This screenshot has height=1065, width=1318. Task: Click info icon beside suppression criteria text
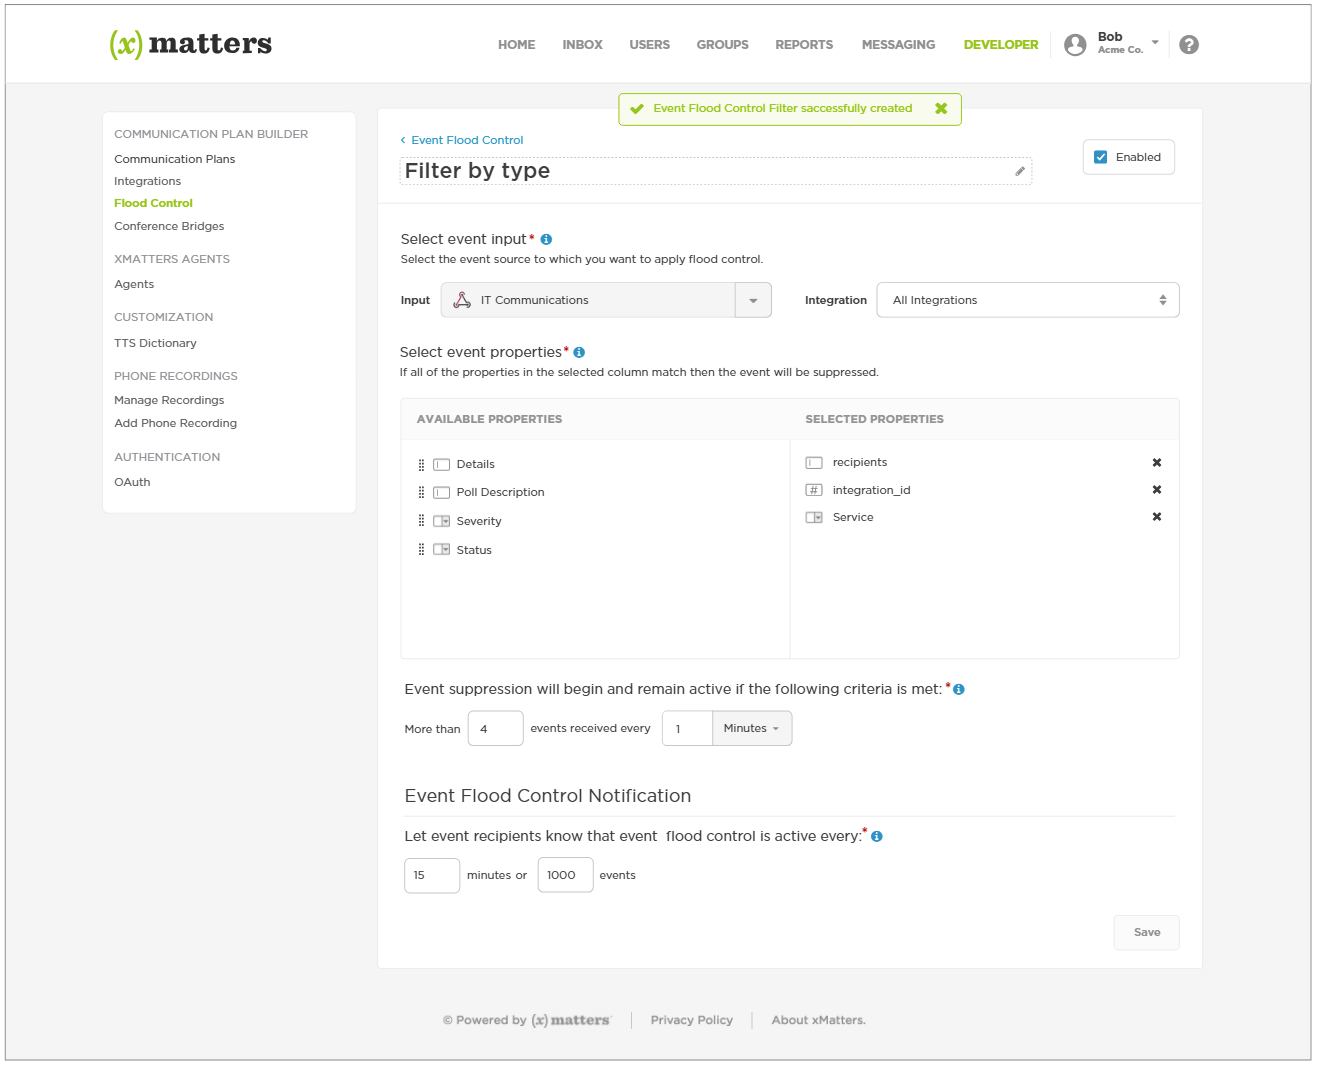pyautogui.click(x=958, y=689)
